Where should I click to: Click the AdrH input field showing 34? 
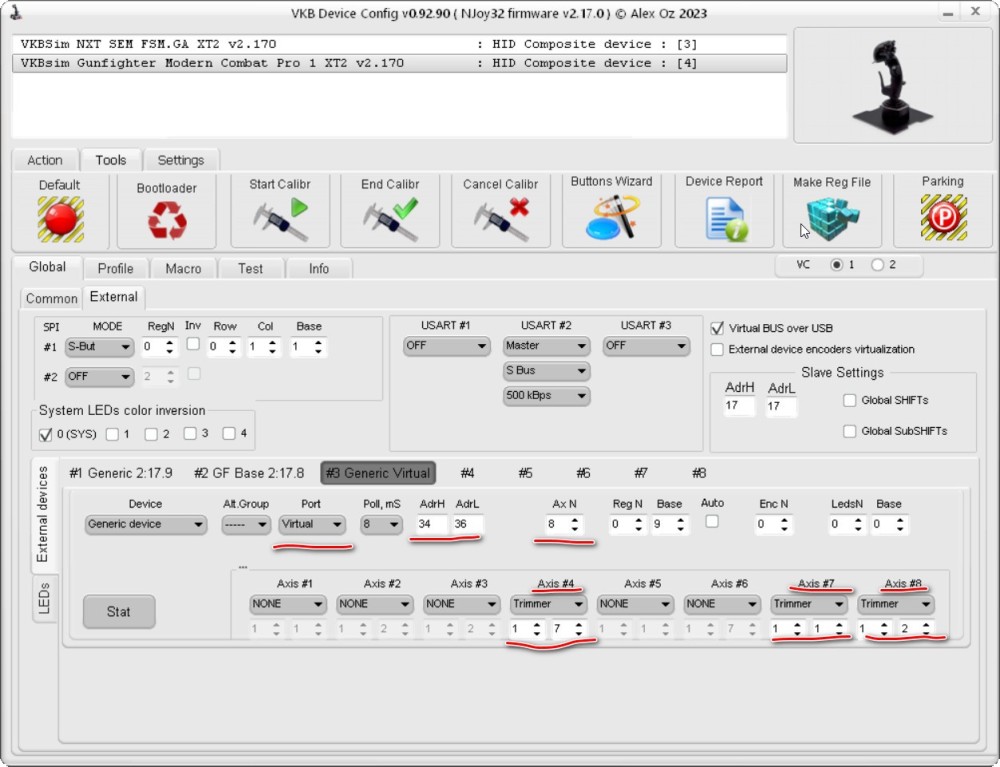coord(432,524)
